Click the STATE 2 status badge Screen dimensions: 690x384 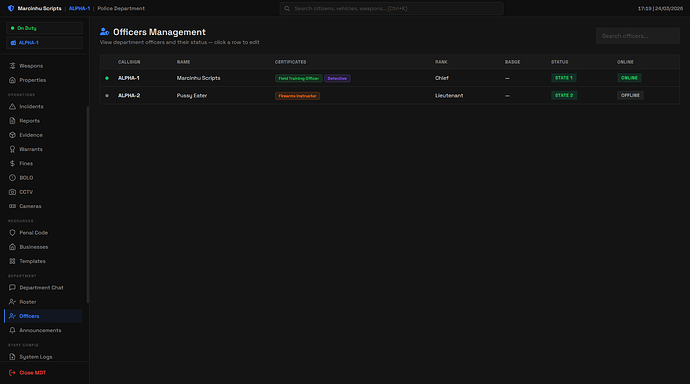coord(564,95)
